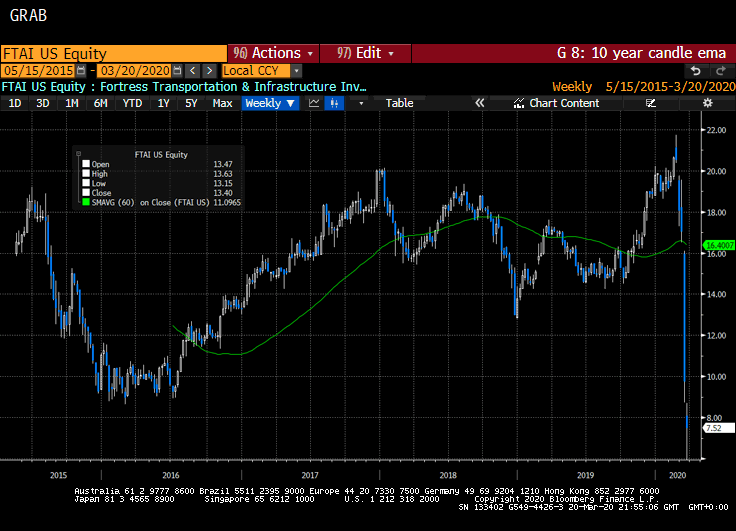Click the annotate pencil icon
736x531 pixels.
pyautogui.click(x=651, y=103)
